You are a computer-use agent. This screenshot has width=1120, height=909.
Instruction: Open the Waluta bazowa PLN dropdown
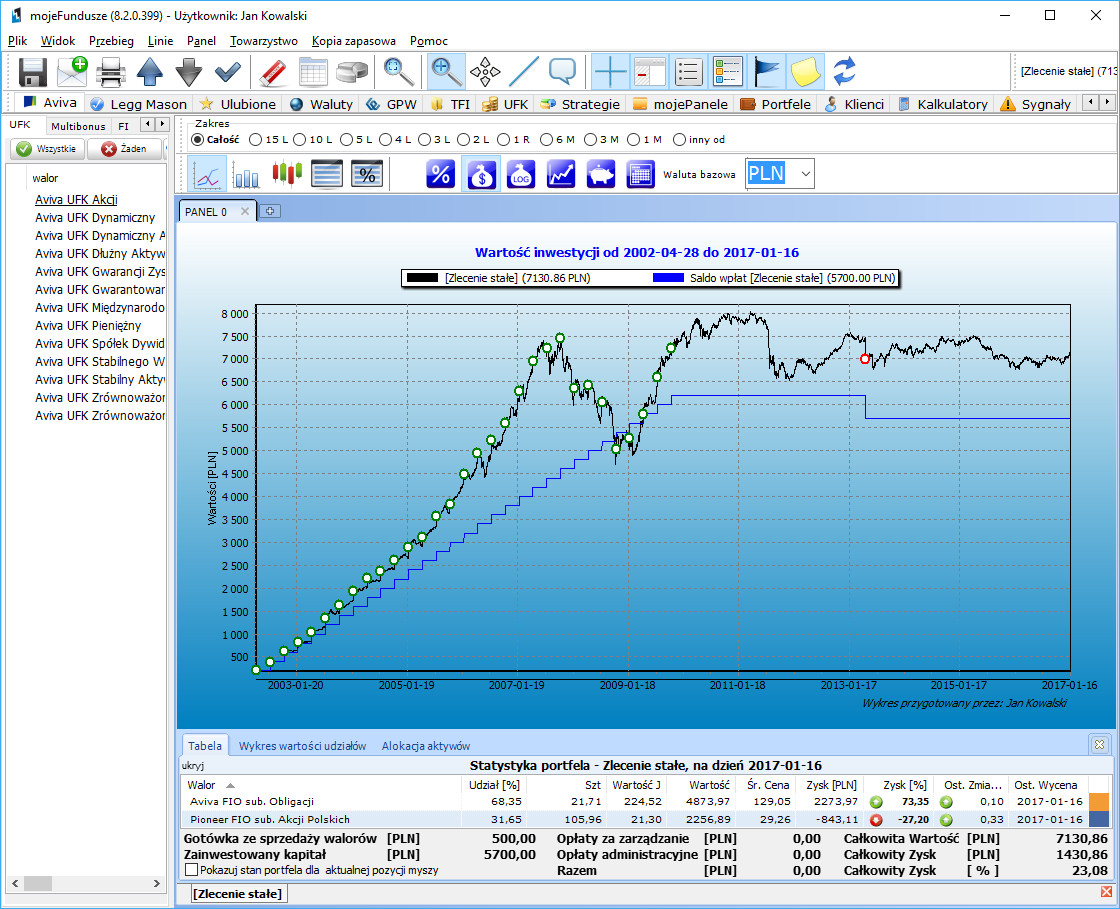click(806, 174)
